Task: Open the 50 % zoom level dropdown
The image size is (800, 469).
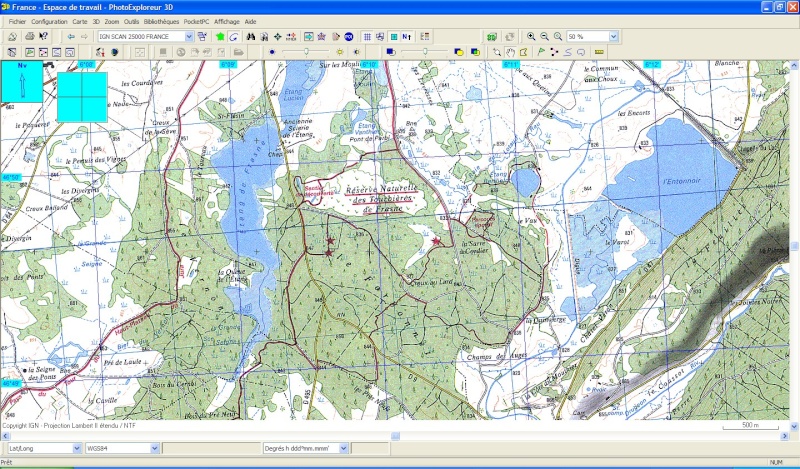Action: (x=614, y=37)
